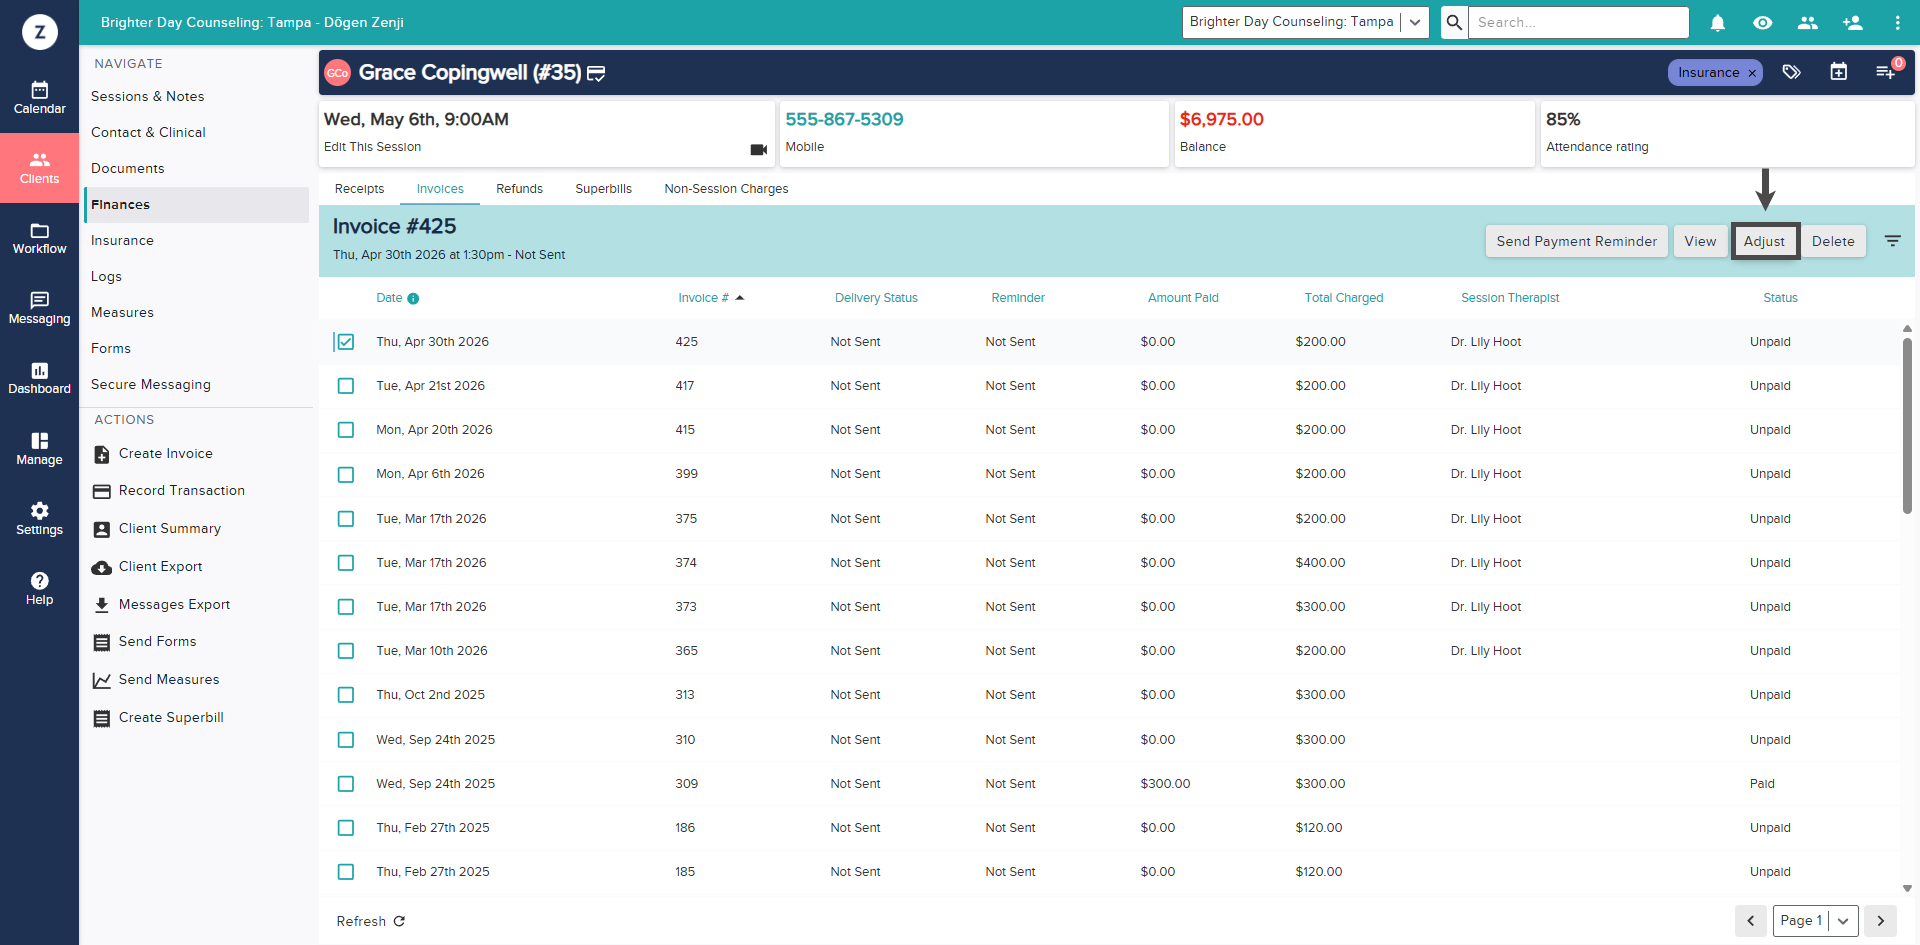Click the filter list icon beside Delete
Image resolution: width=1920 pixels, height=945 pixels.
(1893, 241)
